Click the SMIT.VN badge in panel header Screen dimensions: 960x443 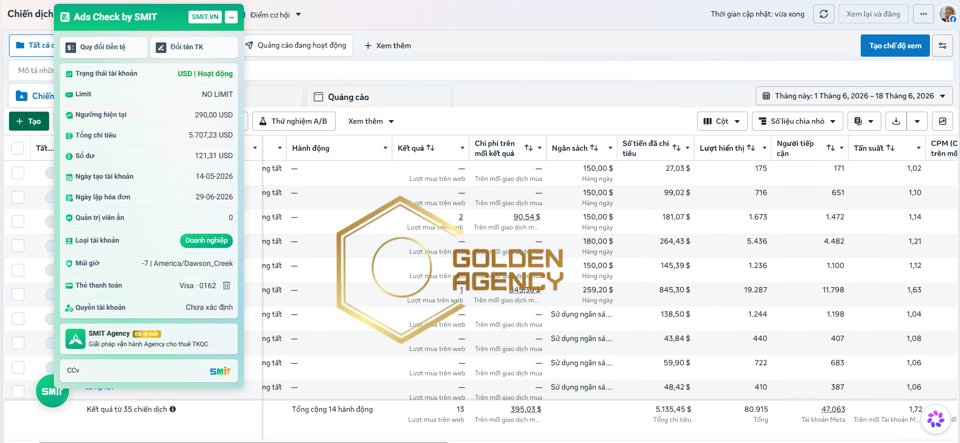click(205, 17)
